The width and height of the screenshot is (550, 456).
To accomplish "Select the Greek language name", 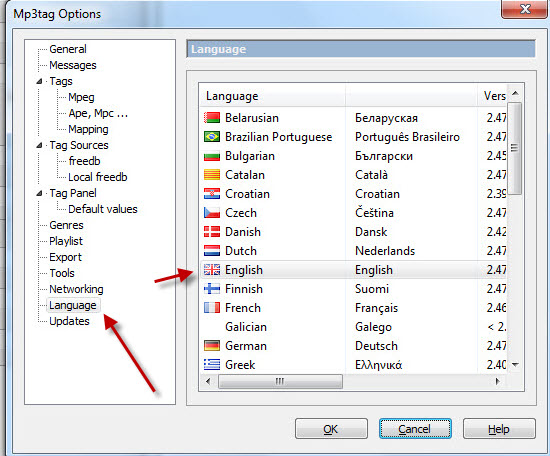I will (x=240, y=365).
